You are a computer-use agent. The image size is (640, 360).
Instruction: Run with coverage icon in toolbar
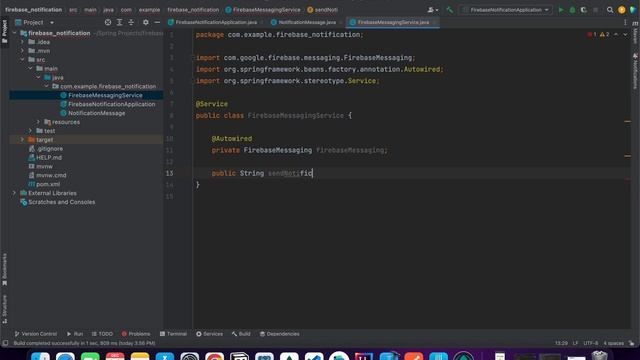584,10
